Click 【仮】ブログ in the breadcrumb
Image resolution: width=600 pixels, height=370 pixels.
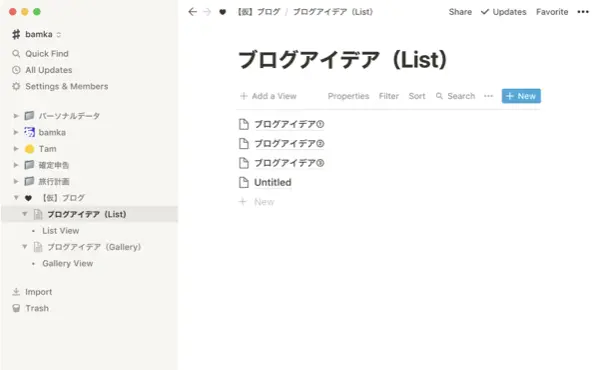point(258,12)
